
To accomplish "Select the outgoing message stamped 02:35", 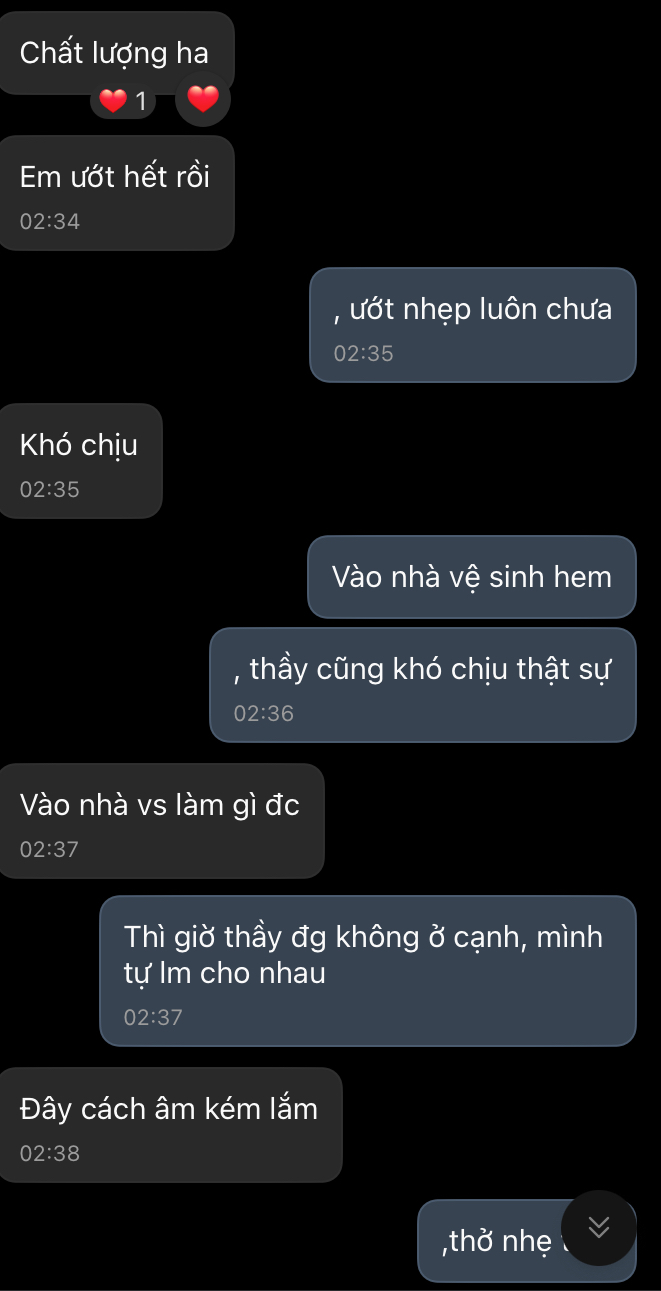I will (x=473, y=325).
